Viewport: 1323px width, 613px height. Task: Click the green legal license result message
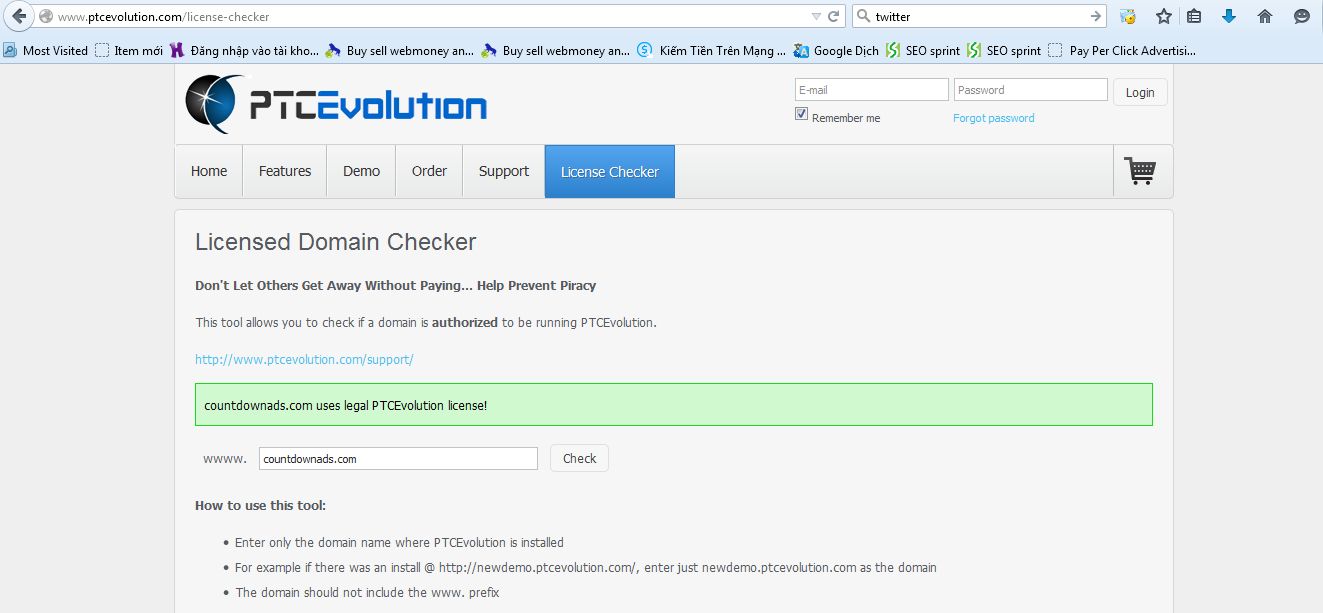(674, 404)
